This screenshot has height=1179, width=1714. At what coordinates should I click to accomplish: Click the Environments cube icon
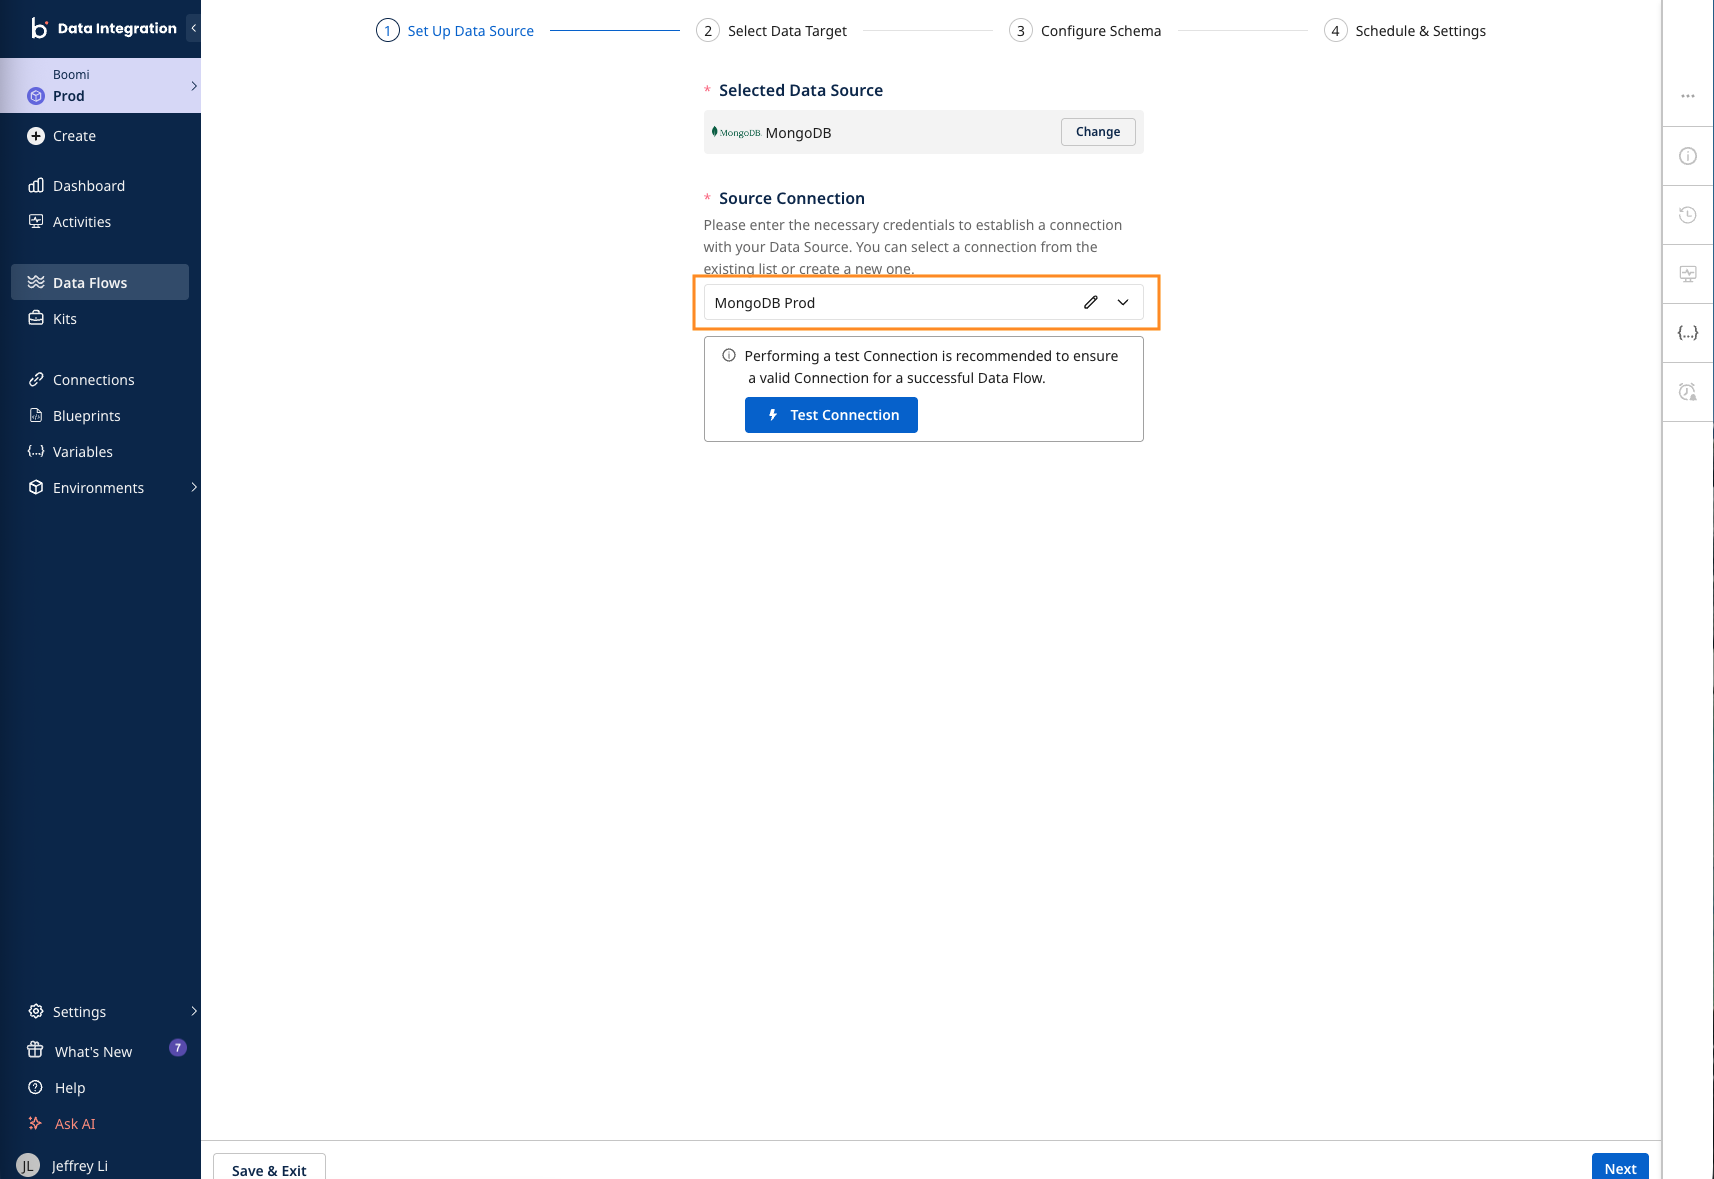[x=36, y=487]
